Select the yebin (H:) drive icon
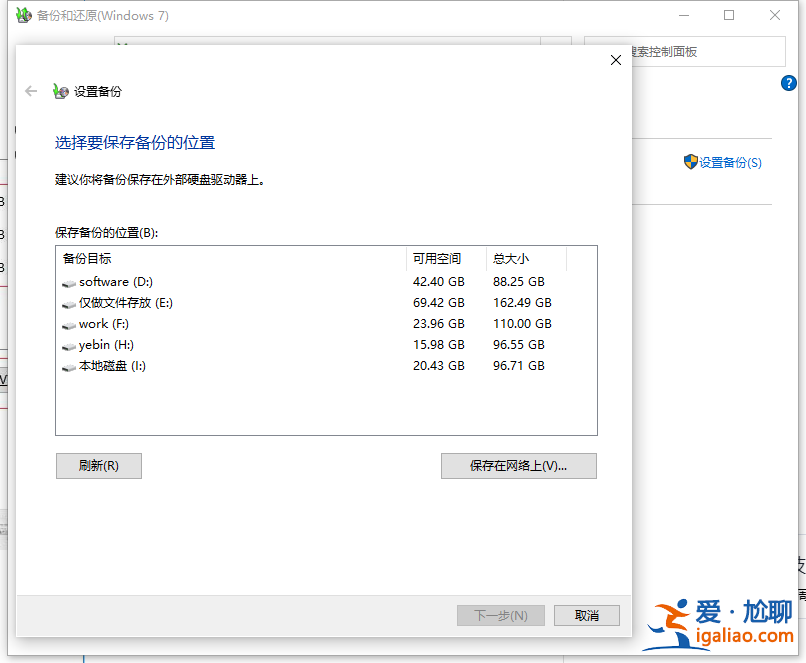This screenshot has height=663, width=806. (x=70, y=345)
